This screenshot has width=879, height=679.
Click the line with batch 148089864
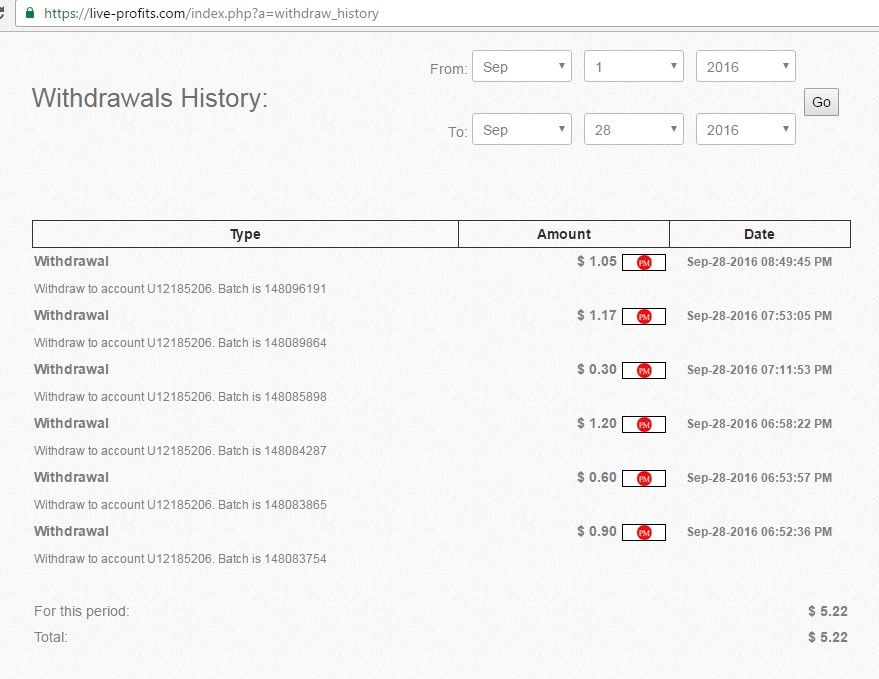180,343
